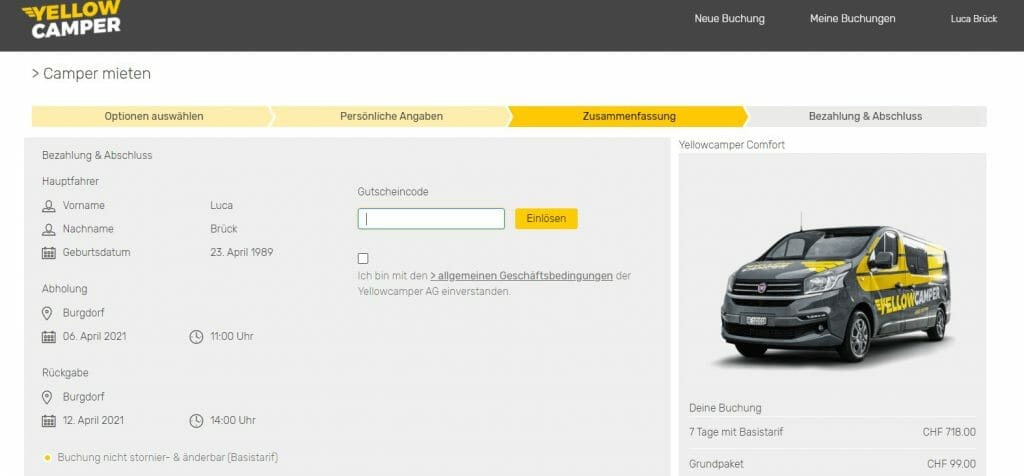
Task: Click pickup time 11:00 Uhr
Action: 232,337
